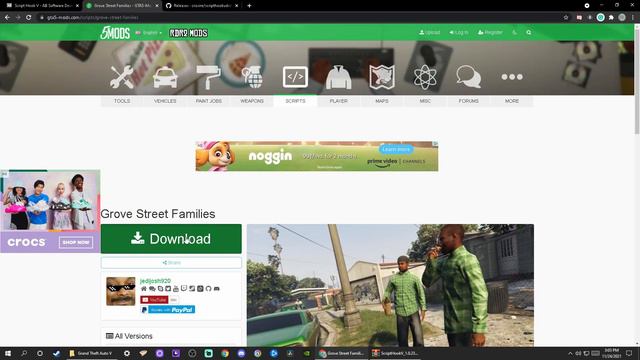
Task: Click the All Versions heading
Action: 129,336
